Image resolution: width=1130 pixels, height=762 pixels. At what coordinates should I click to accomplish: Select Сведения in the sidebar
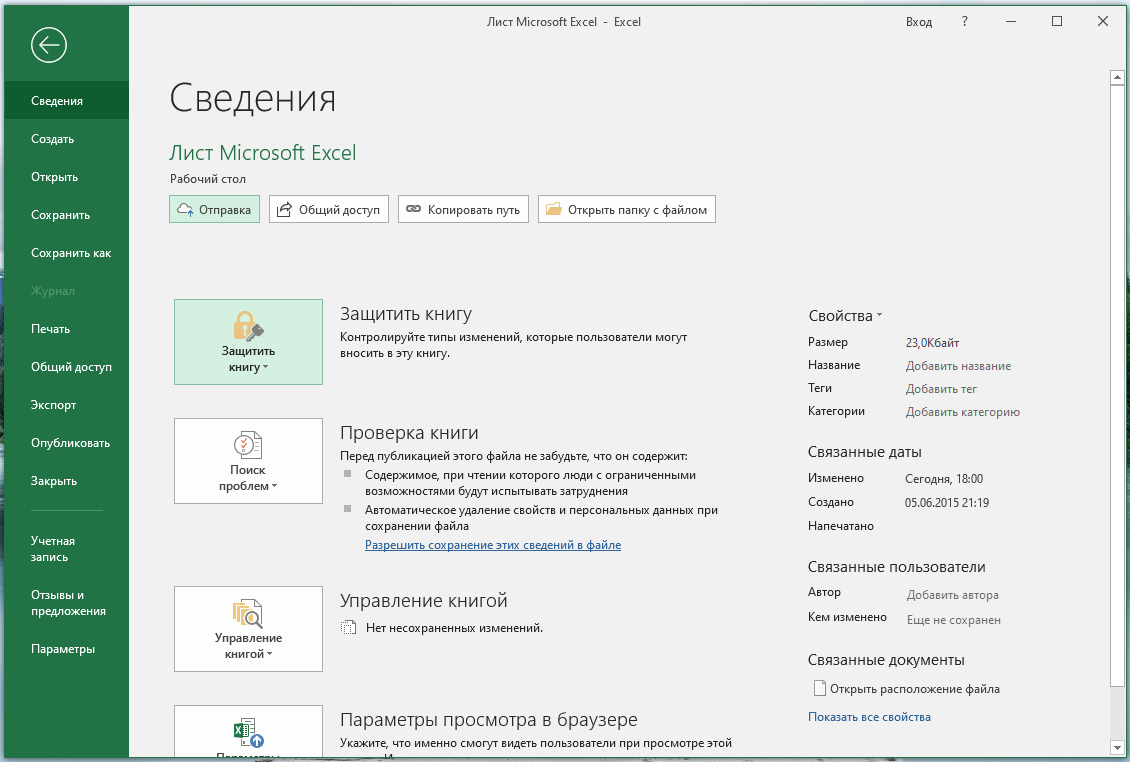pyautogui.click(x=66, y=101)
